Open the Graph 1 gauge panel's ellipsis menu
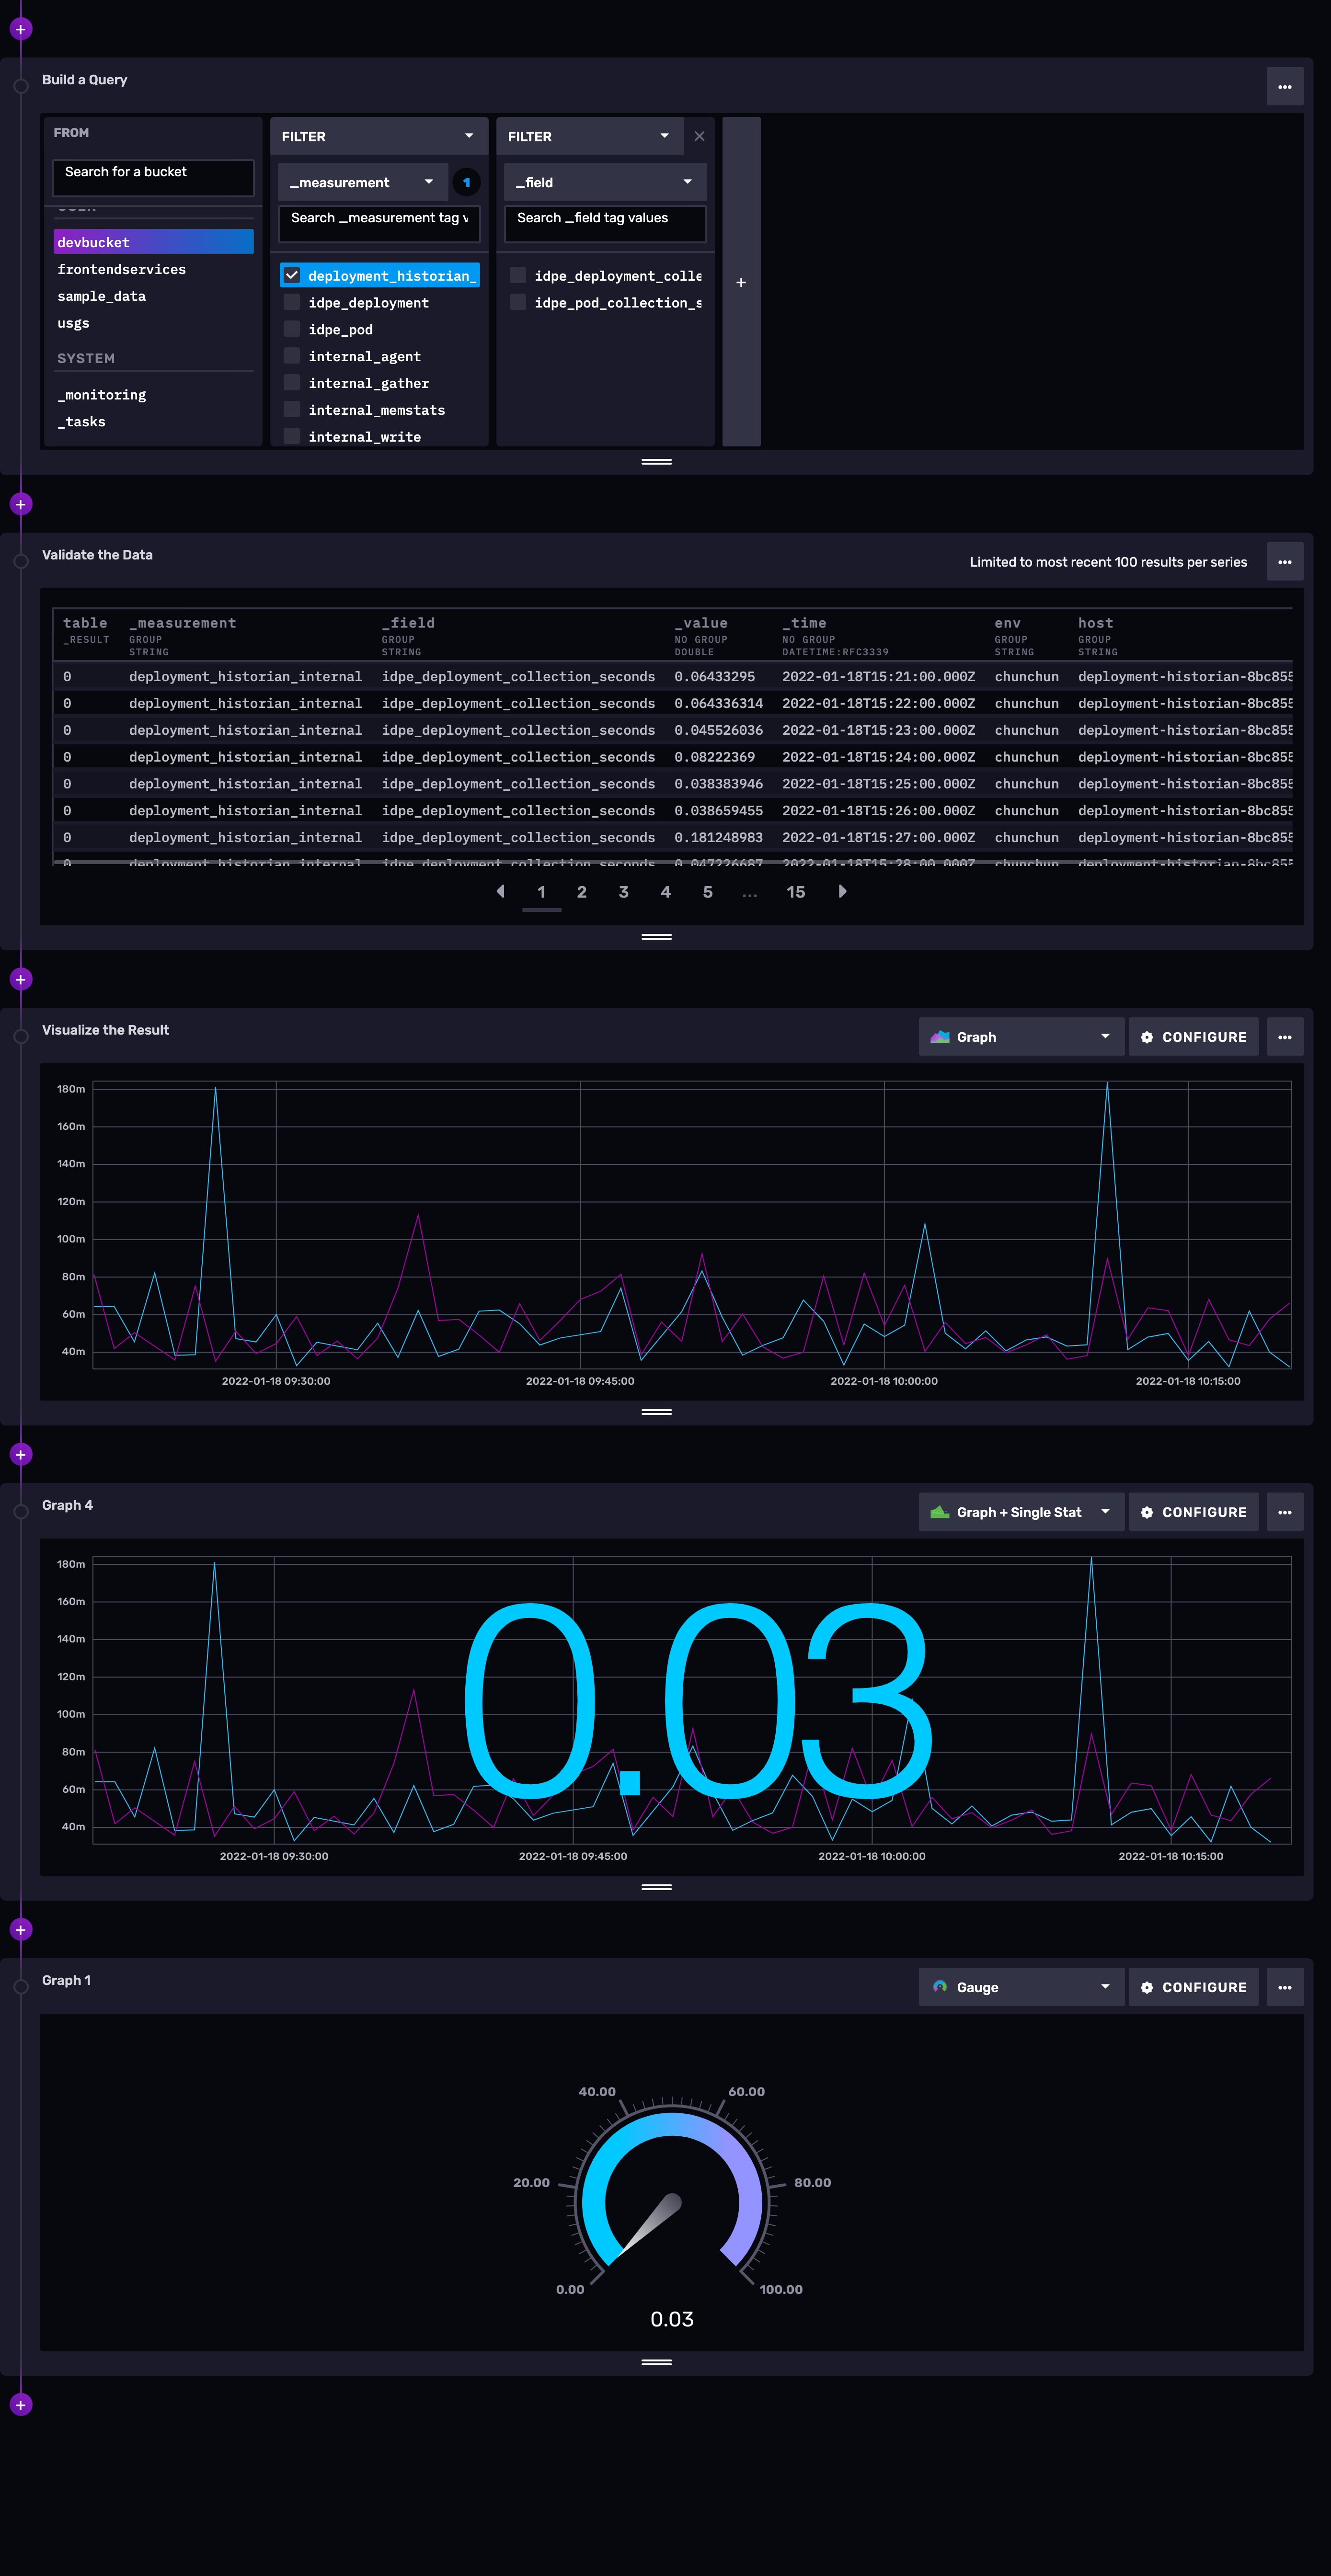The width and height of the screenshot is (1331, 2576). coord(1284,1987)
